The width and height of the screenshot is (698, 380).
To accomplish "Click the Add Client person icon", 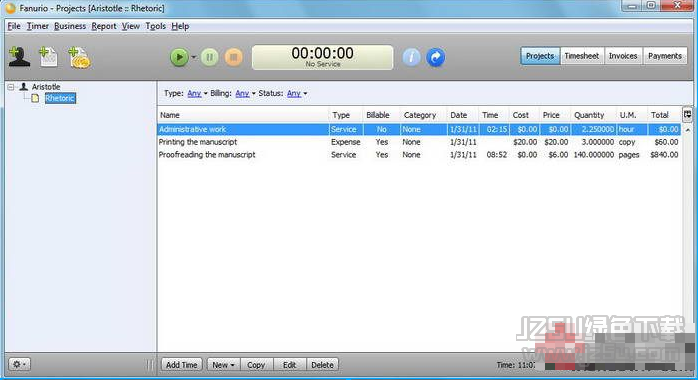I will click(19, 57).
